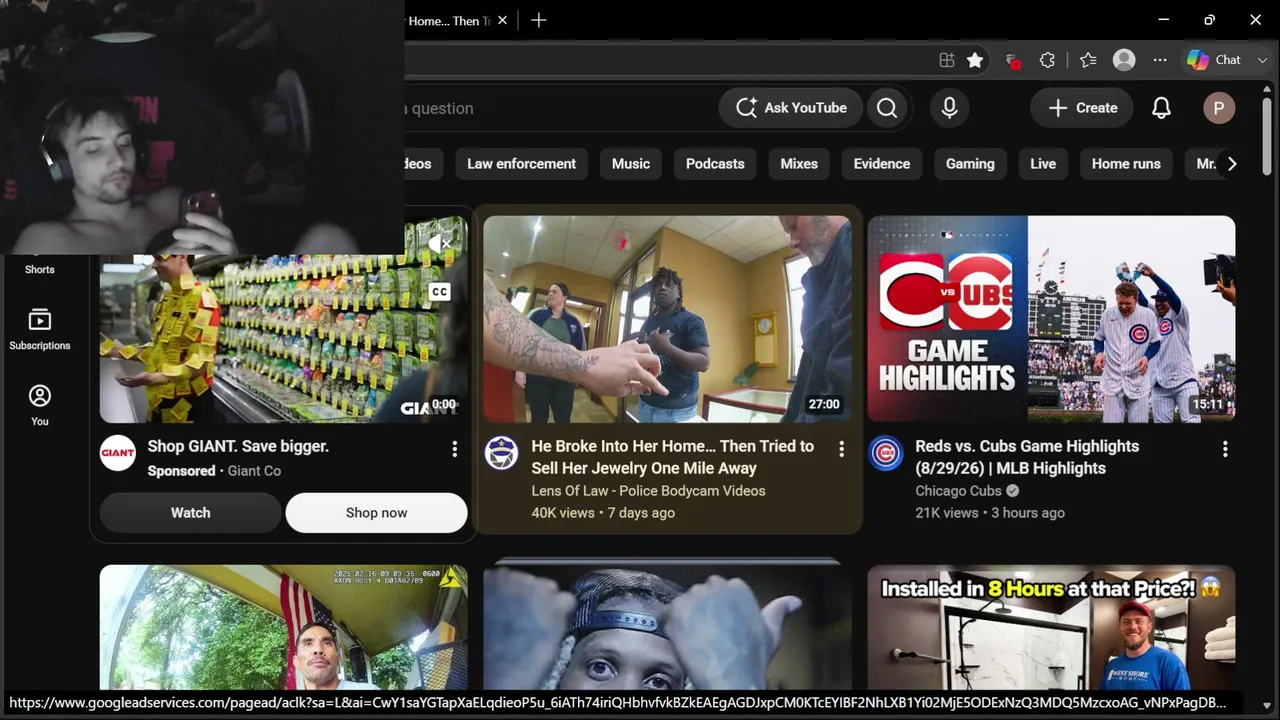Visit the Chicago Cubs channel name link
Image resolution: width=1280 pixels, height=720 pixels.
958,491
